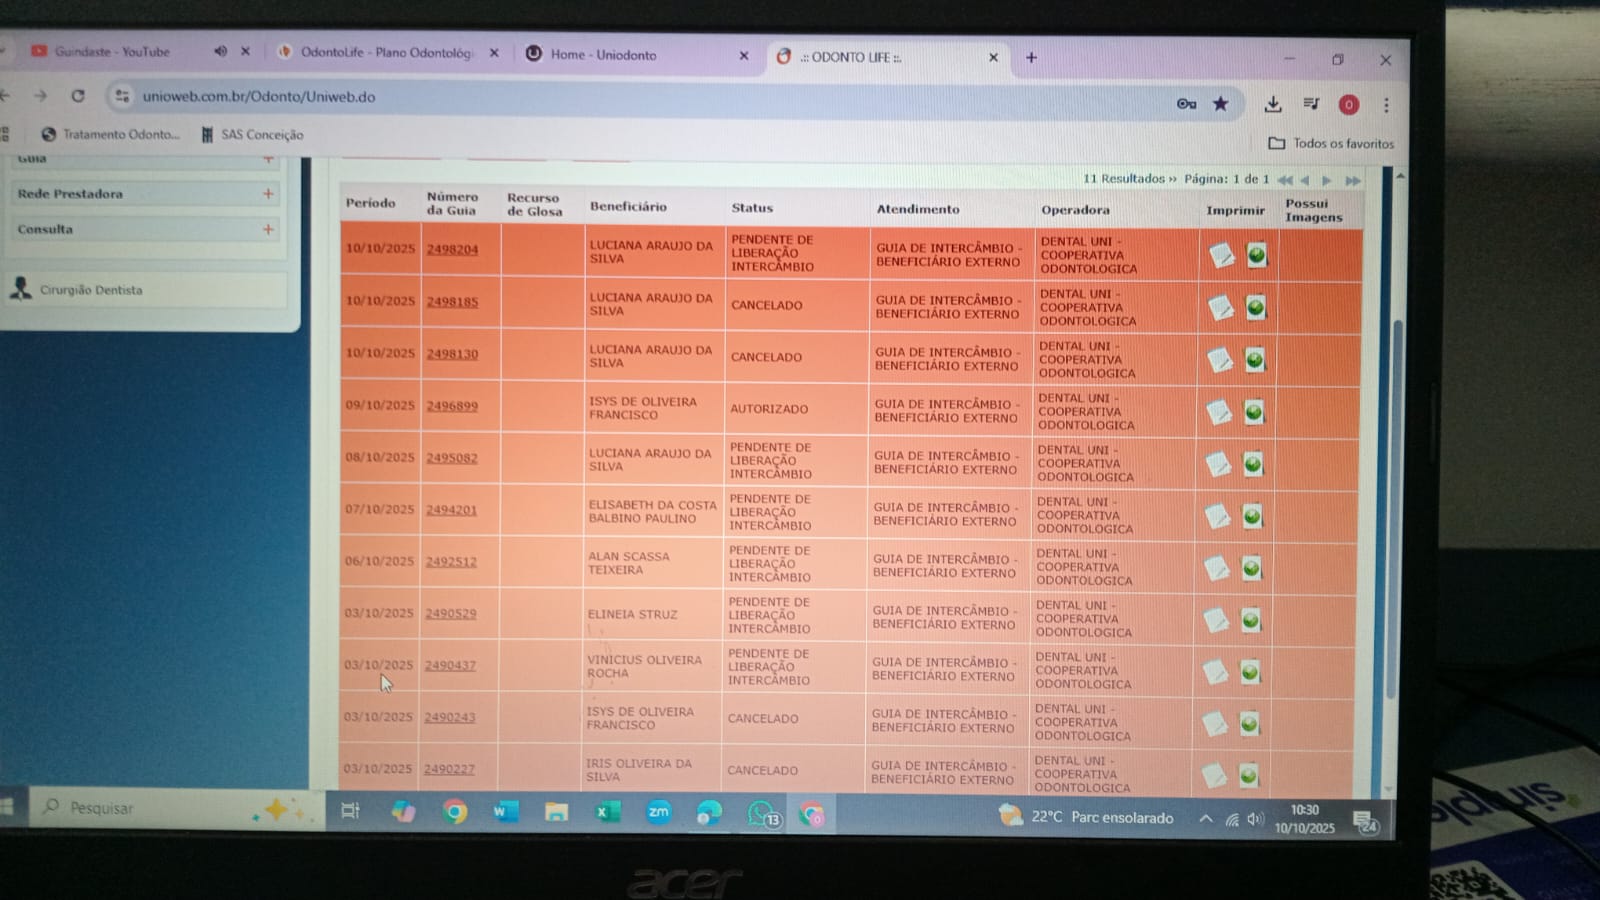The height and width of the screenshot is (900, 1600).
Task: Open the Chrome profile avatar
Action: (1349, 105)
